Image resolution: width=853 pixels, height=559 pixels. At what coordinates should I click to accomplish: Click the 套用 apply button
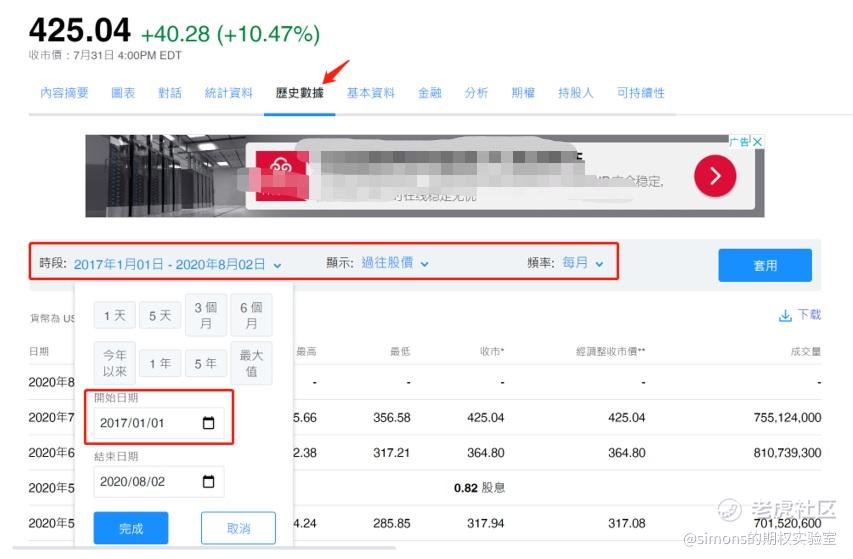[765, 265]
